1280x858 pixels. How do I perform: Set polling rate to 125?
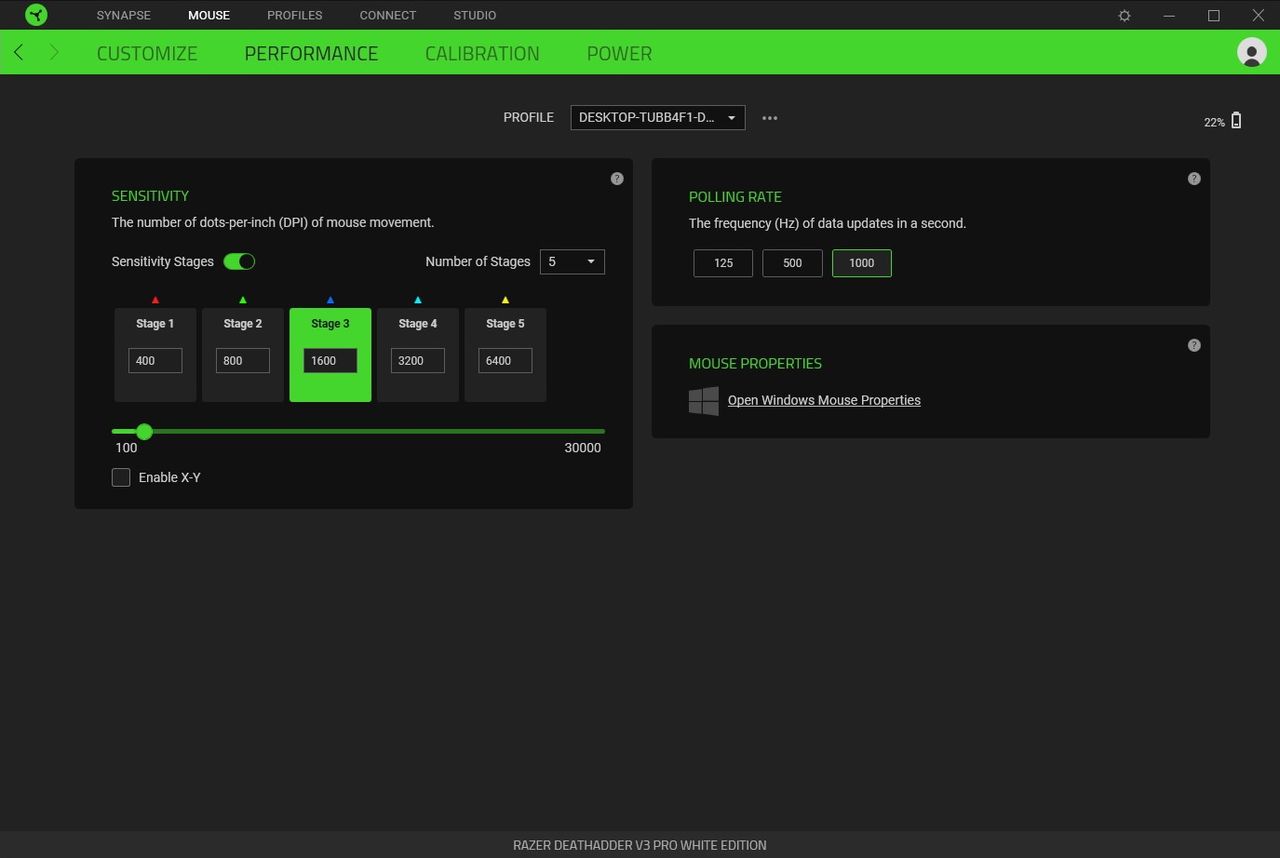(x=723, y=263)
